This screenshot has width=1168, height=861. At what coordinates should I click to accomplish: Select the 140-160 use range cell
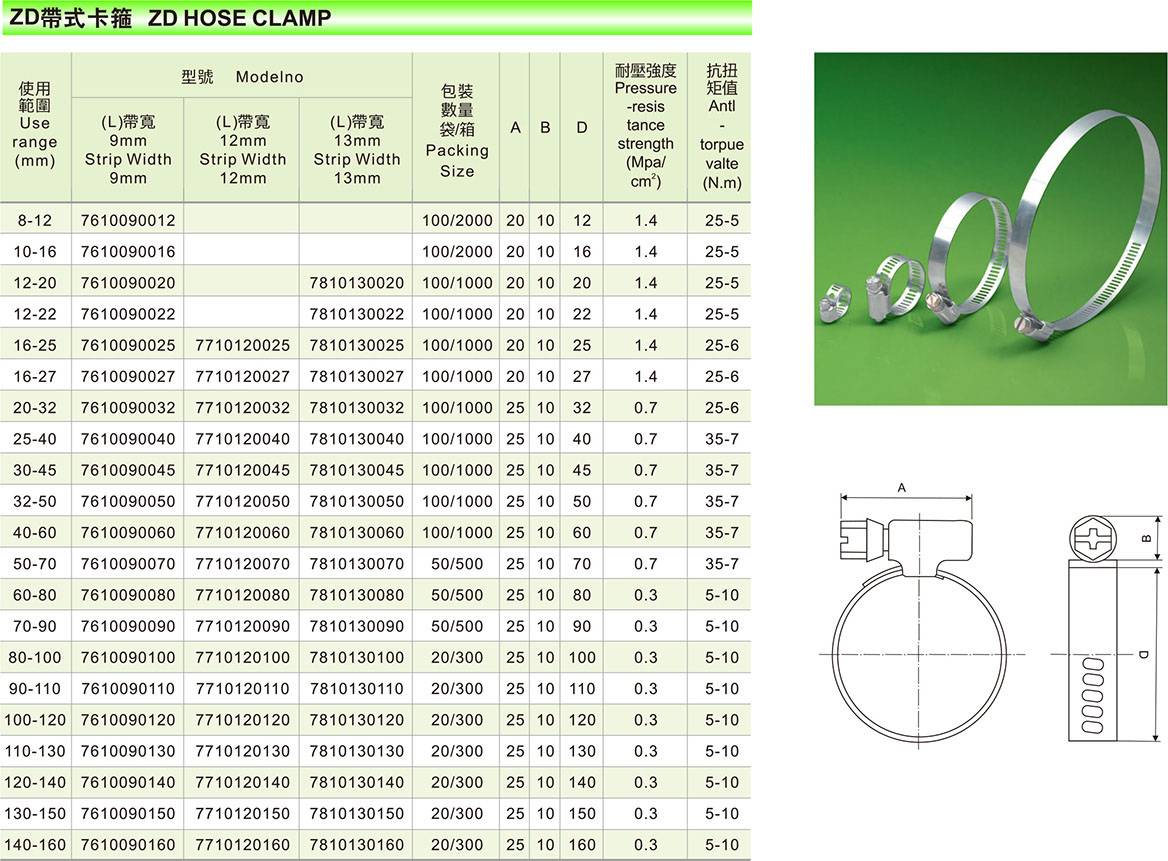click(36, 845)
